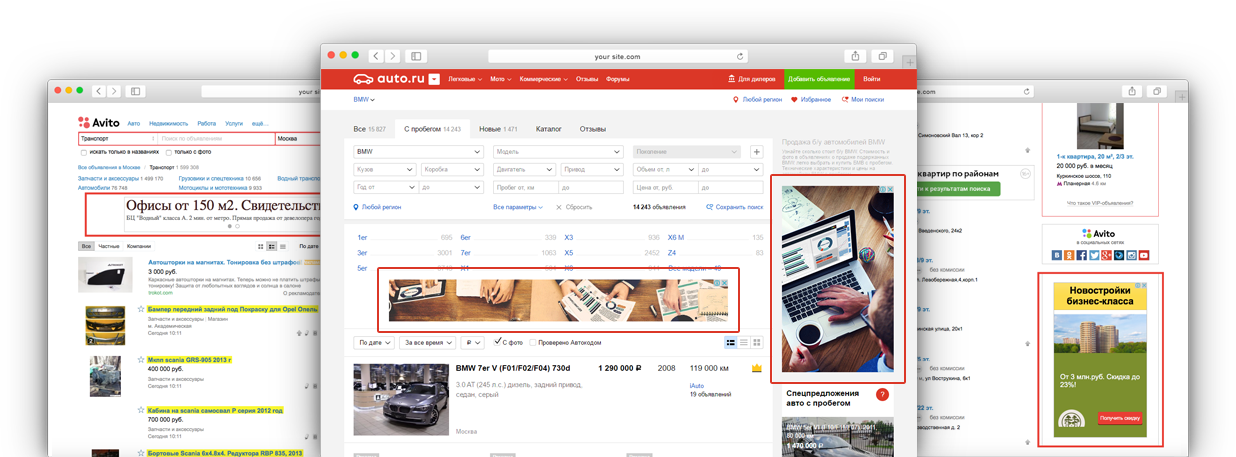
Task: Show tab overview in front Safari window
Action: 884,56
